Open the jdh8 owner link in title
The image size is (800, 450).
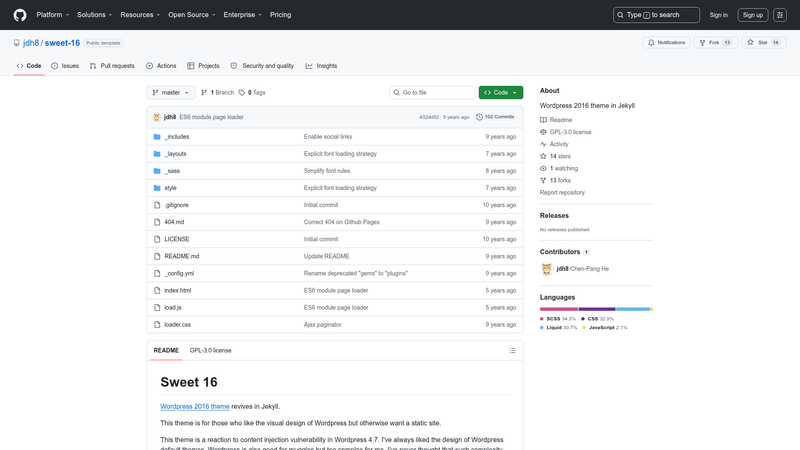[31, 43]
